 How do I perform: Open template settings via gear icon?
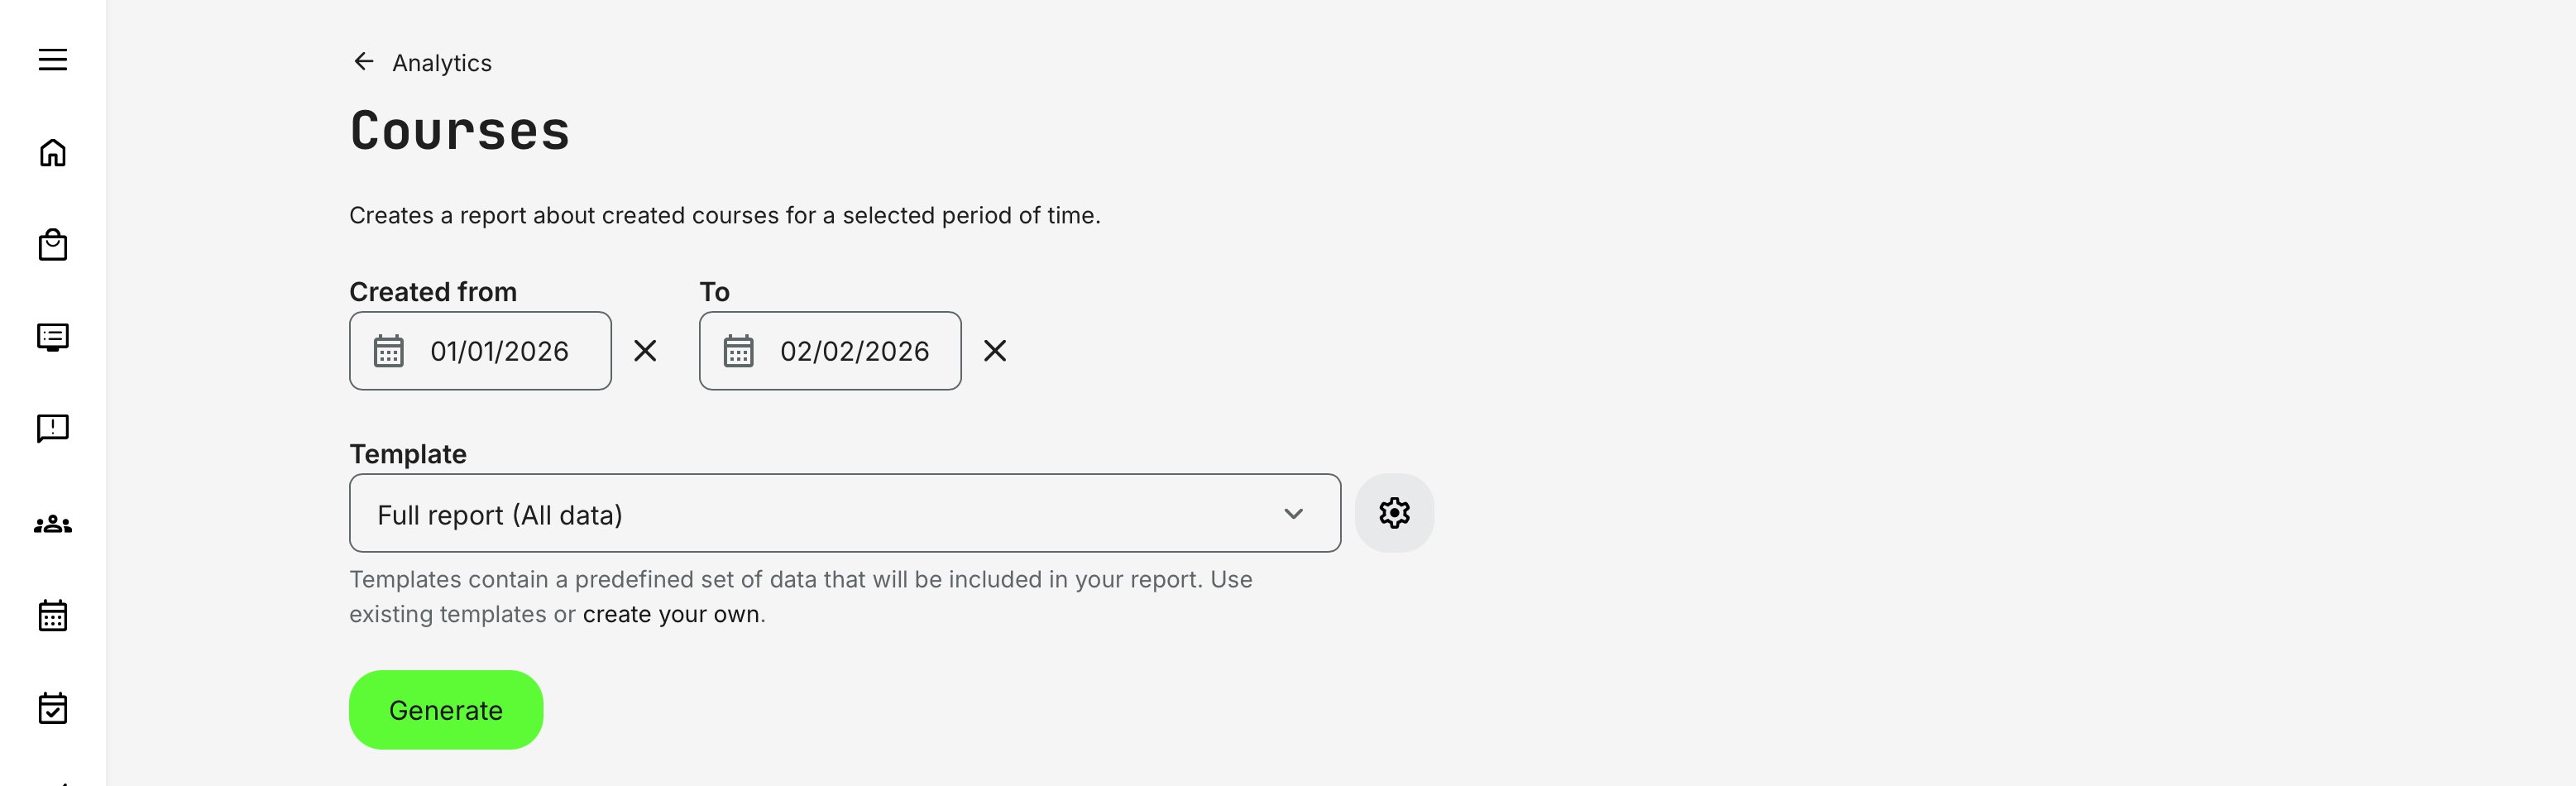click(x=1393, y=513)
